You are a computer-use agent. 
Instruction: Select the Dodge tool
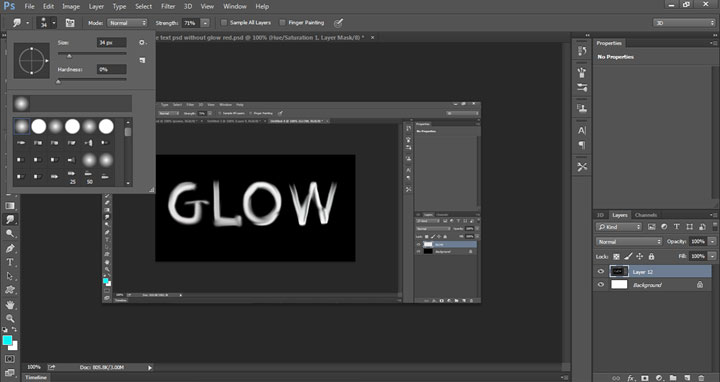coord(10,234)
